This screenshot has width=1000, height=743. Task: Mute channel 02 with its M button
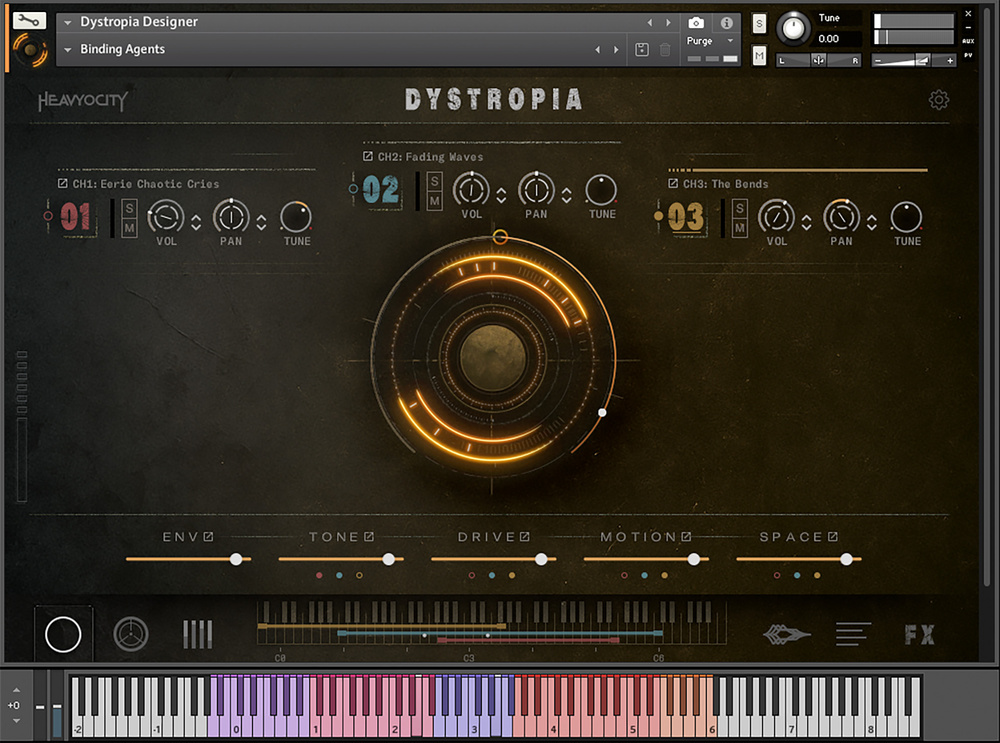click(435, 201)
